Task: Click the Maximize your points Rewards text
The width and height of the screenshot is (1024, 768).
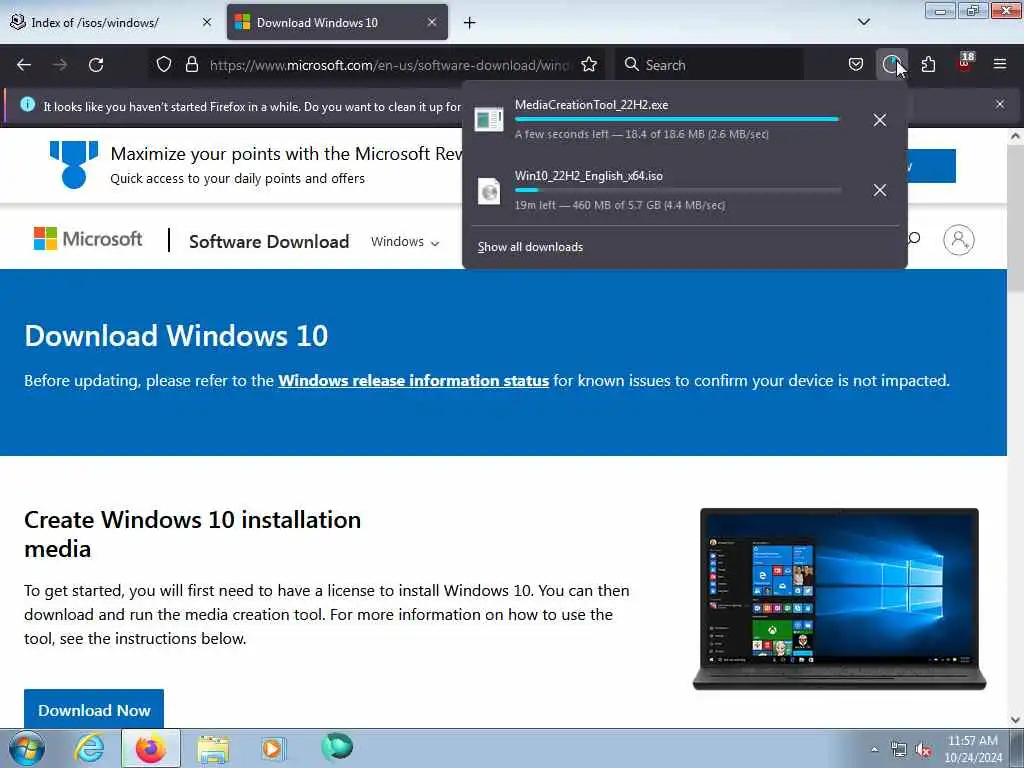Action: (286, 154)
